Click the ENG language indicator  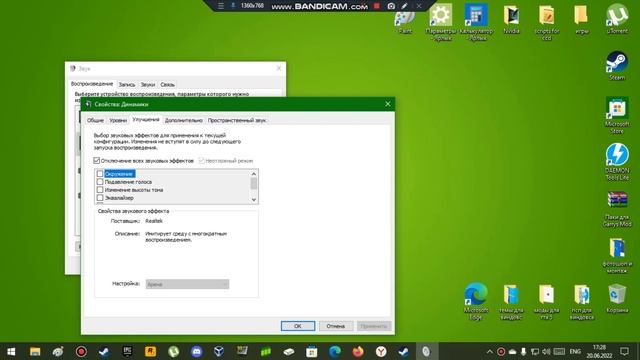(575, 351)
